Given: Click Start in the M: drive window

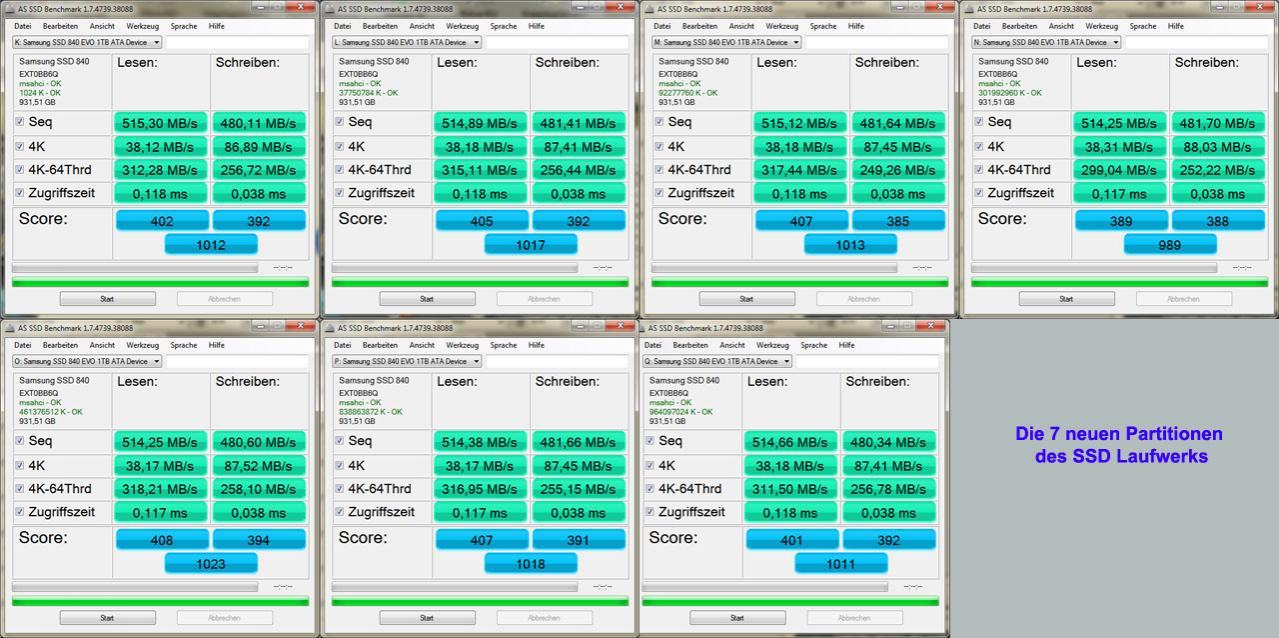Looking at the screenshot, I should (746, 298).
